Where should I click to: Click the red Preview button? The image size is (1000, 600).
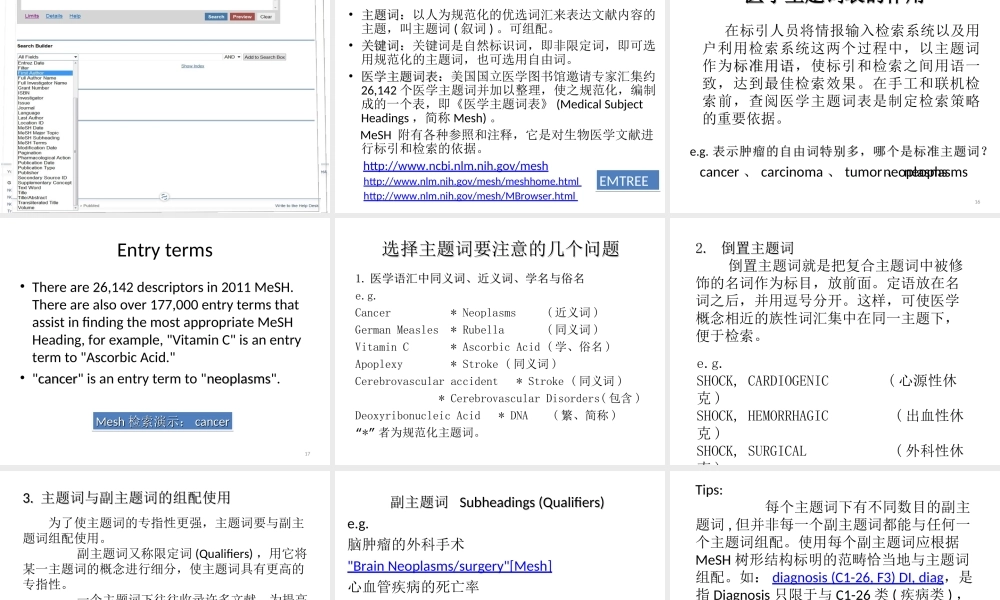click(x=240, y=16)
